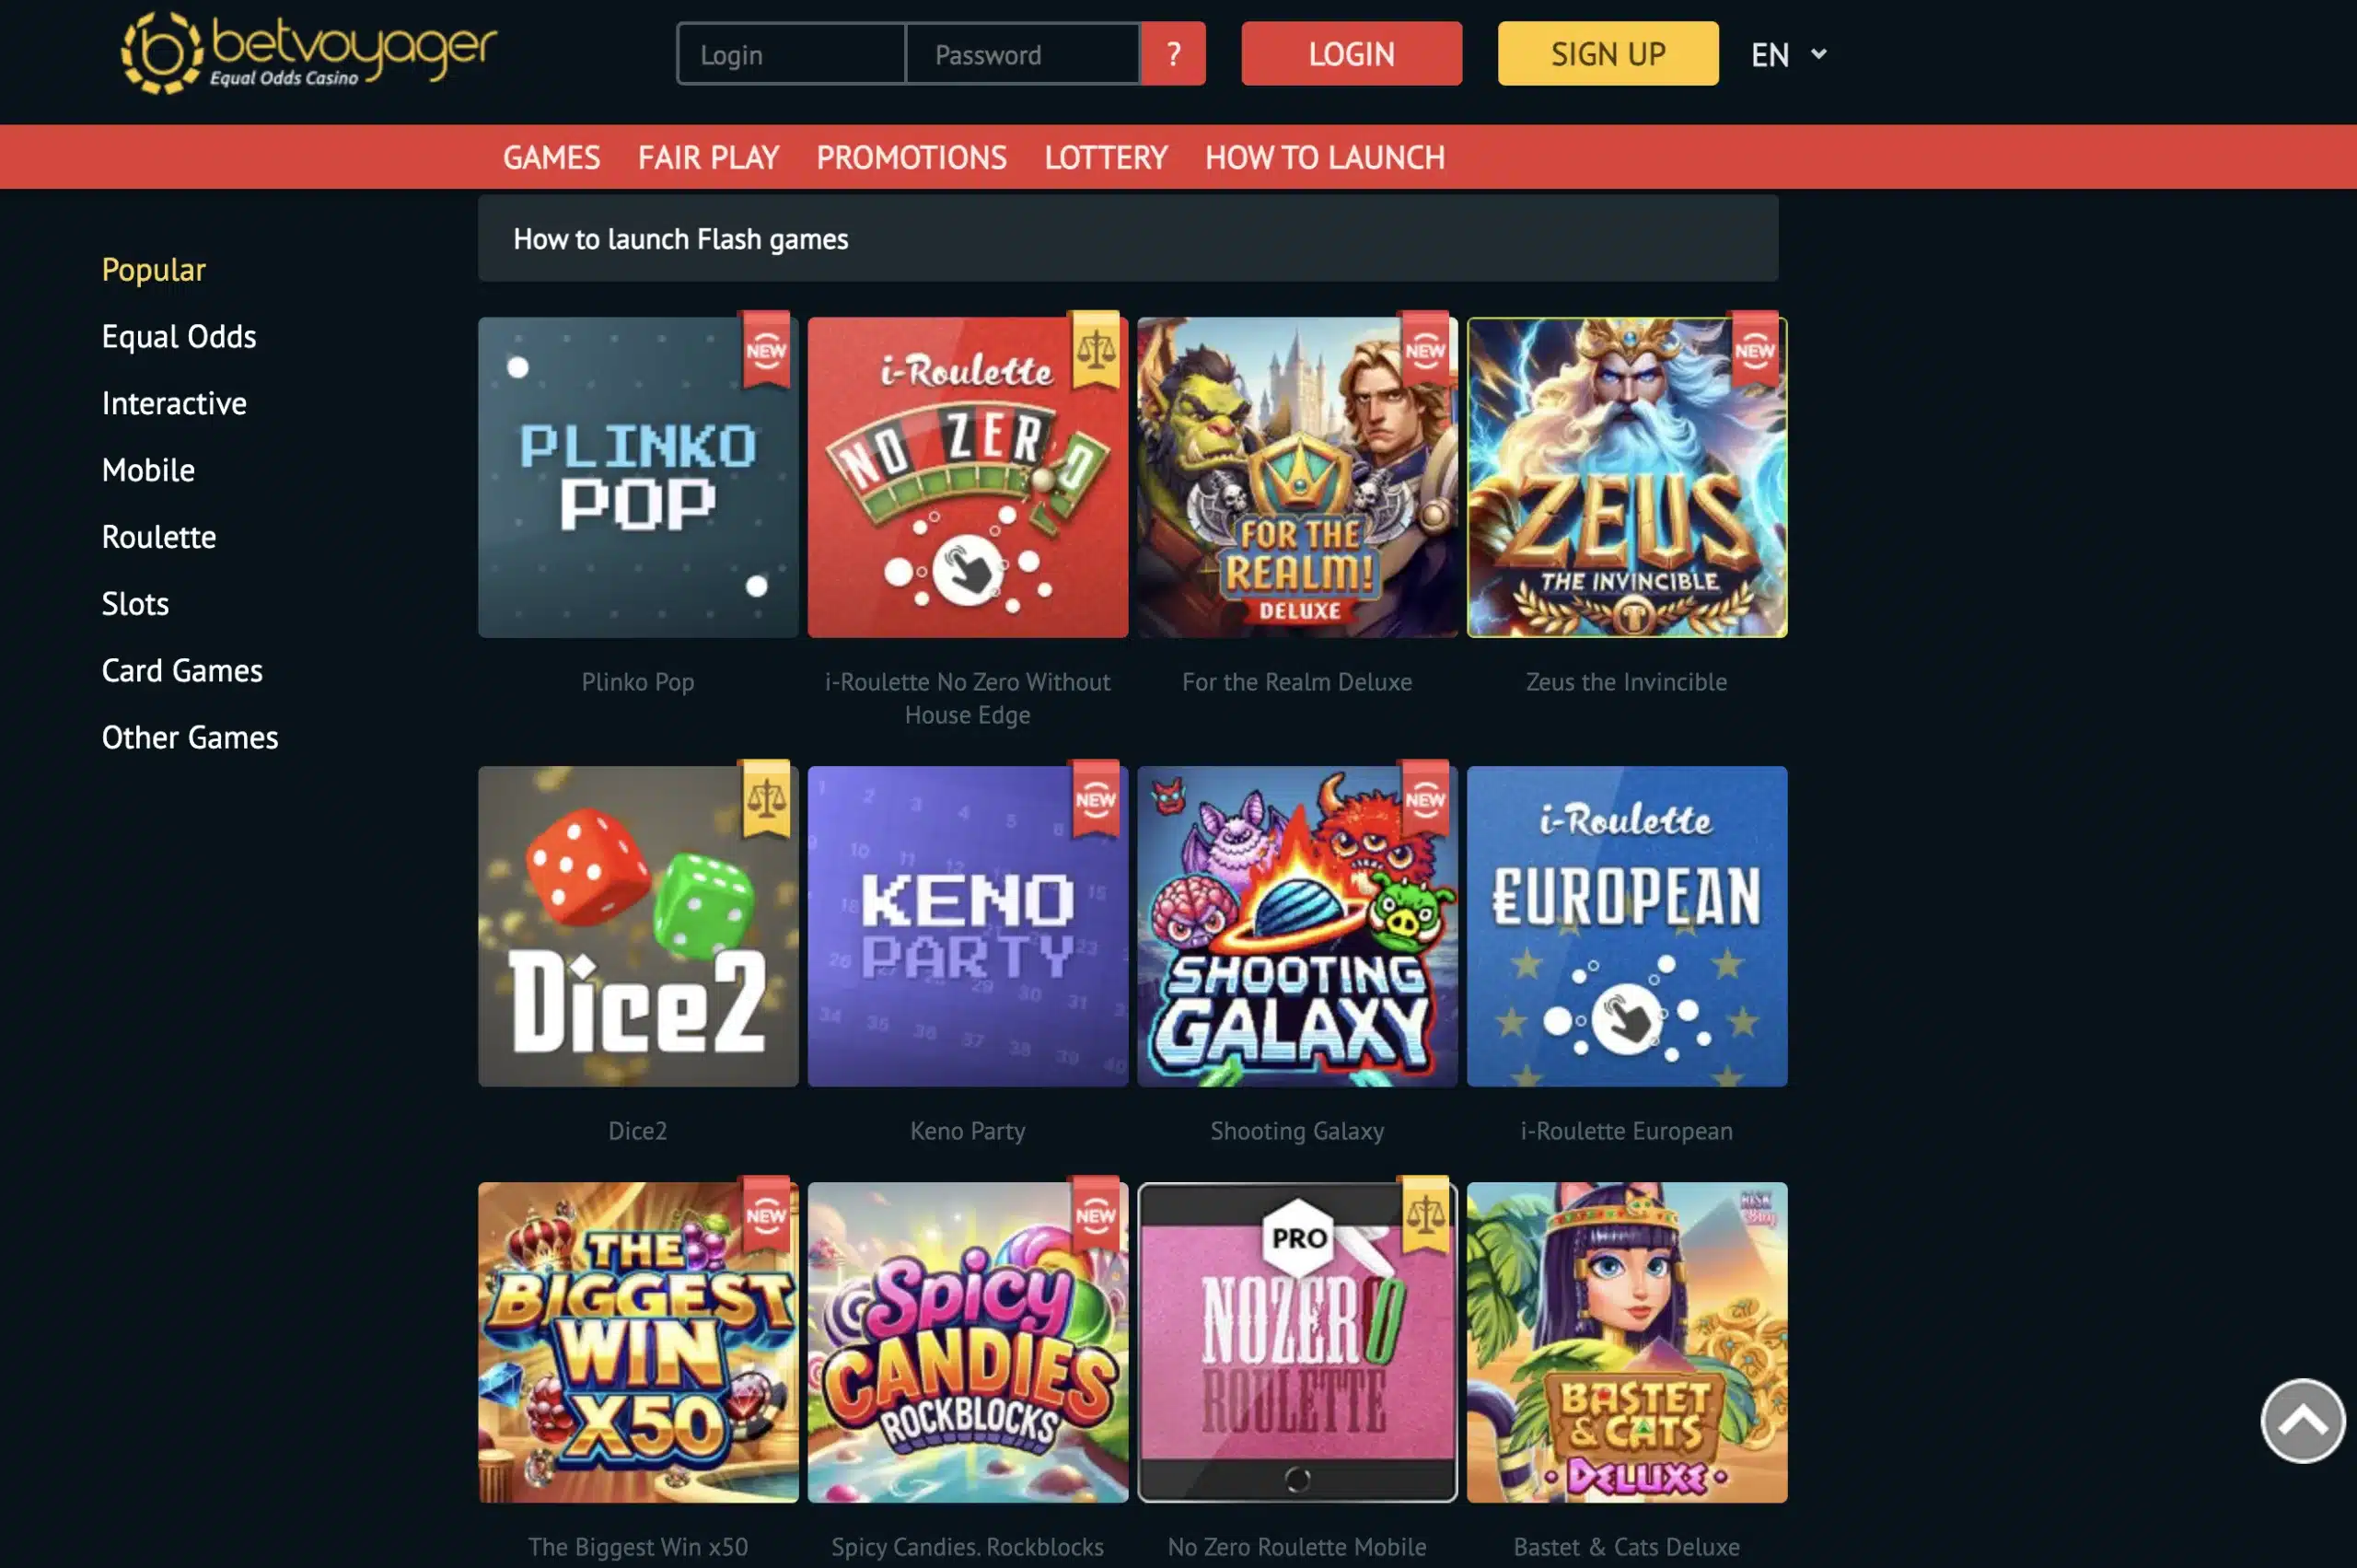Click the red LOGIN button
The width and height of the screenshot is (2357, 1568).
tap(1351, 54)
